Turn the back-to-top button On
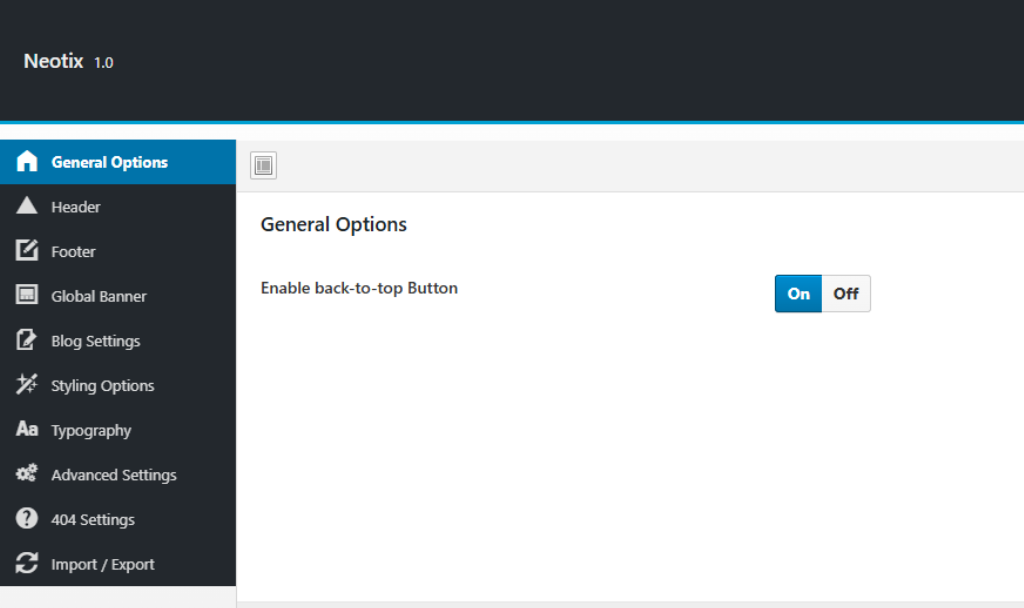1024x608 pixels. [x=798, y=294]
